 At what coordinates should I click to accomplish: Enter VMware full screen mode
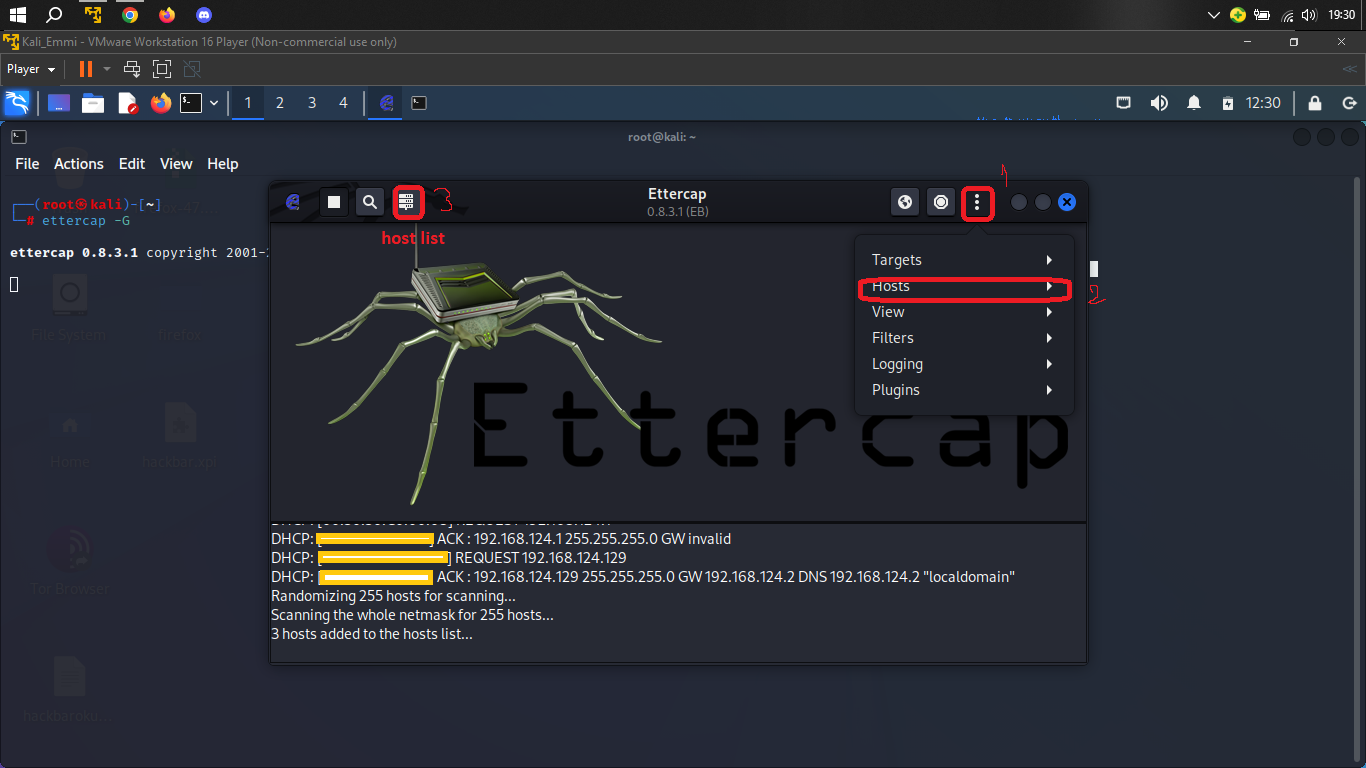click(162, 69)
